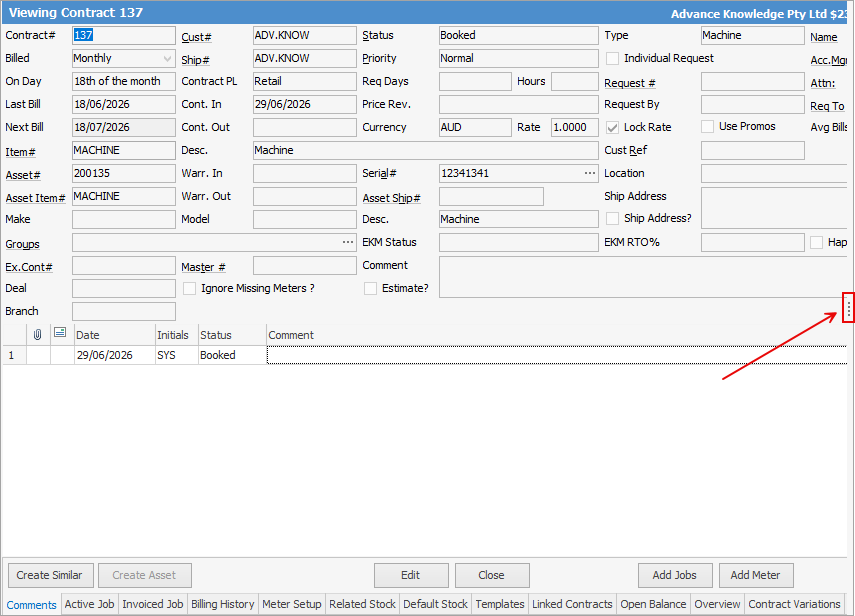Screen dimensions: 855x616
Task: Click the On Day field
Action: [x=124, y=81]
